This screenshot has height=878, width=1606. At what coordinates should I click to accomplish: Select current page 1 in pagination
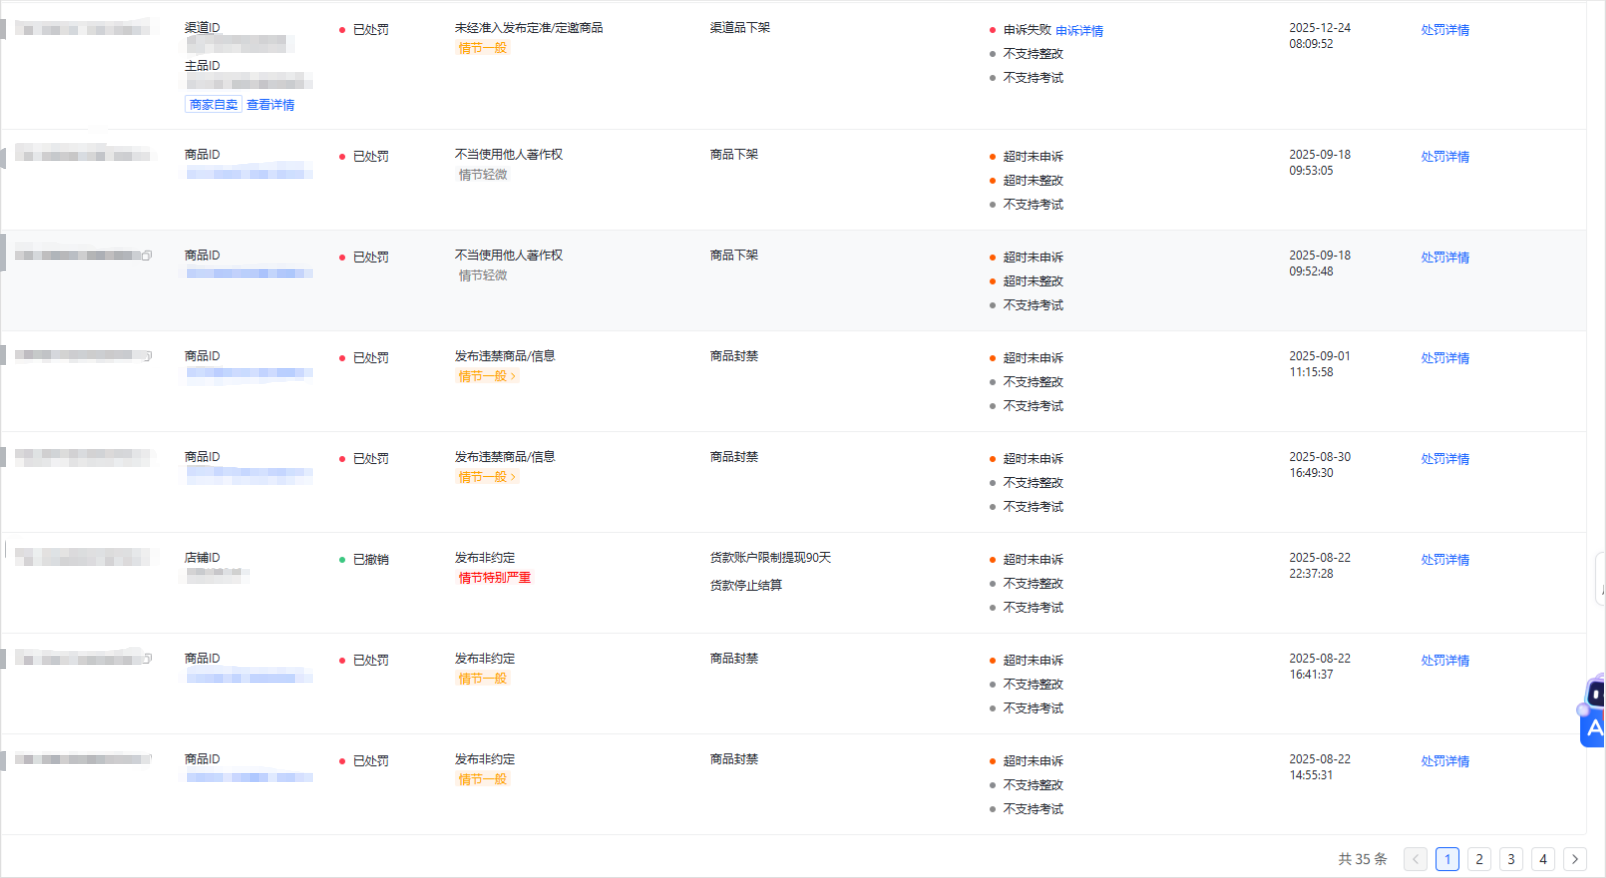1447,859
